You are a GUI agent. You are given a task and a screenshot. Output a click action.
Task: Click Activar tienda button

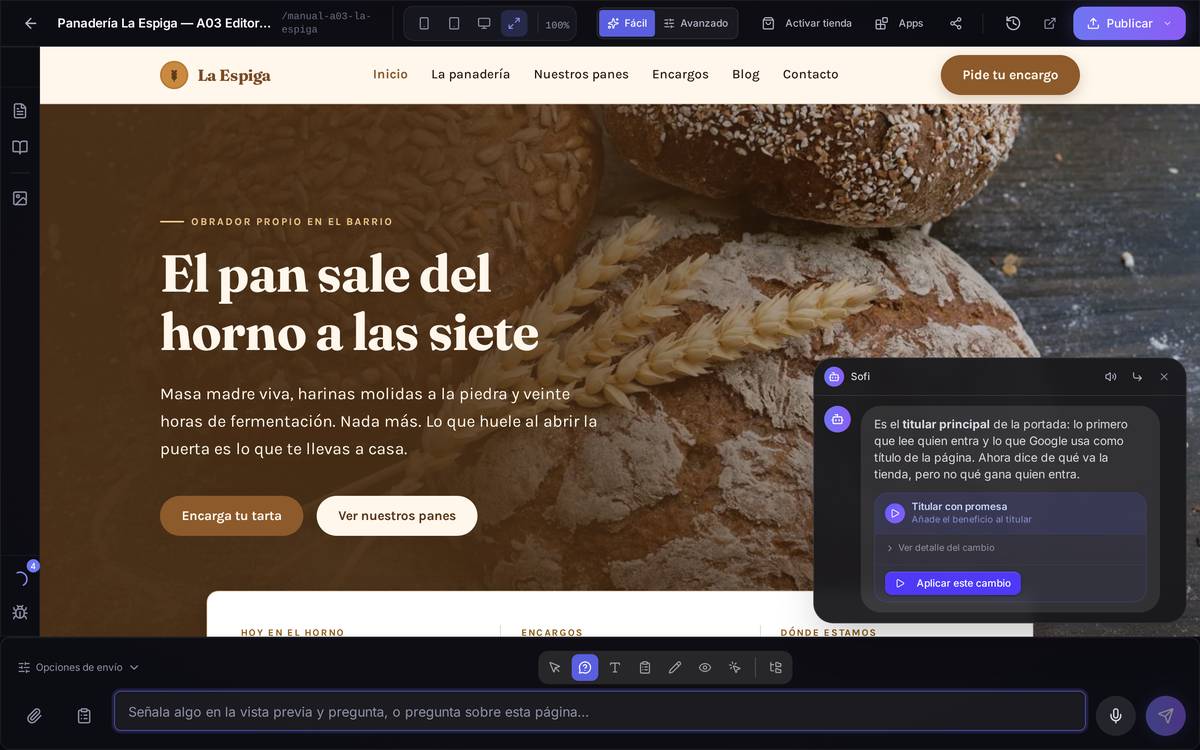807,23
